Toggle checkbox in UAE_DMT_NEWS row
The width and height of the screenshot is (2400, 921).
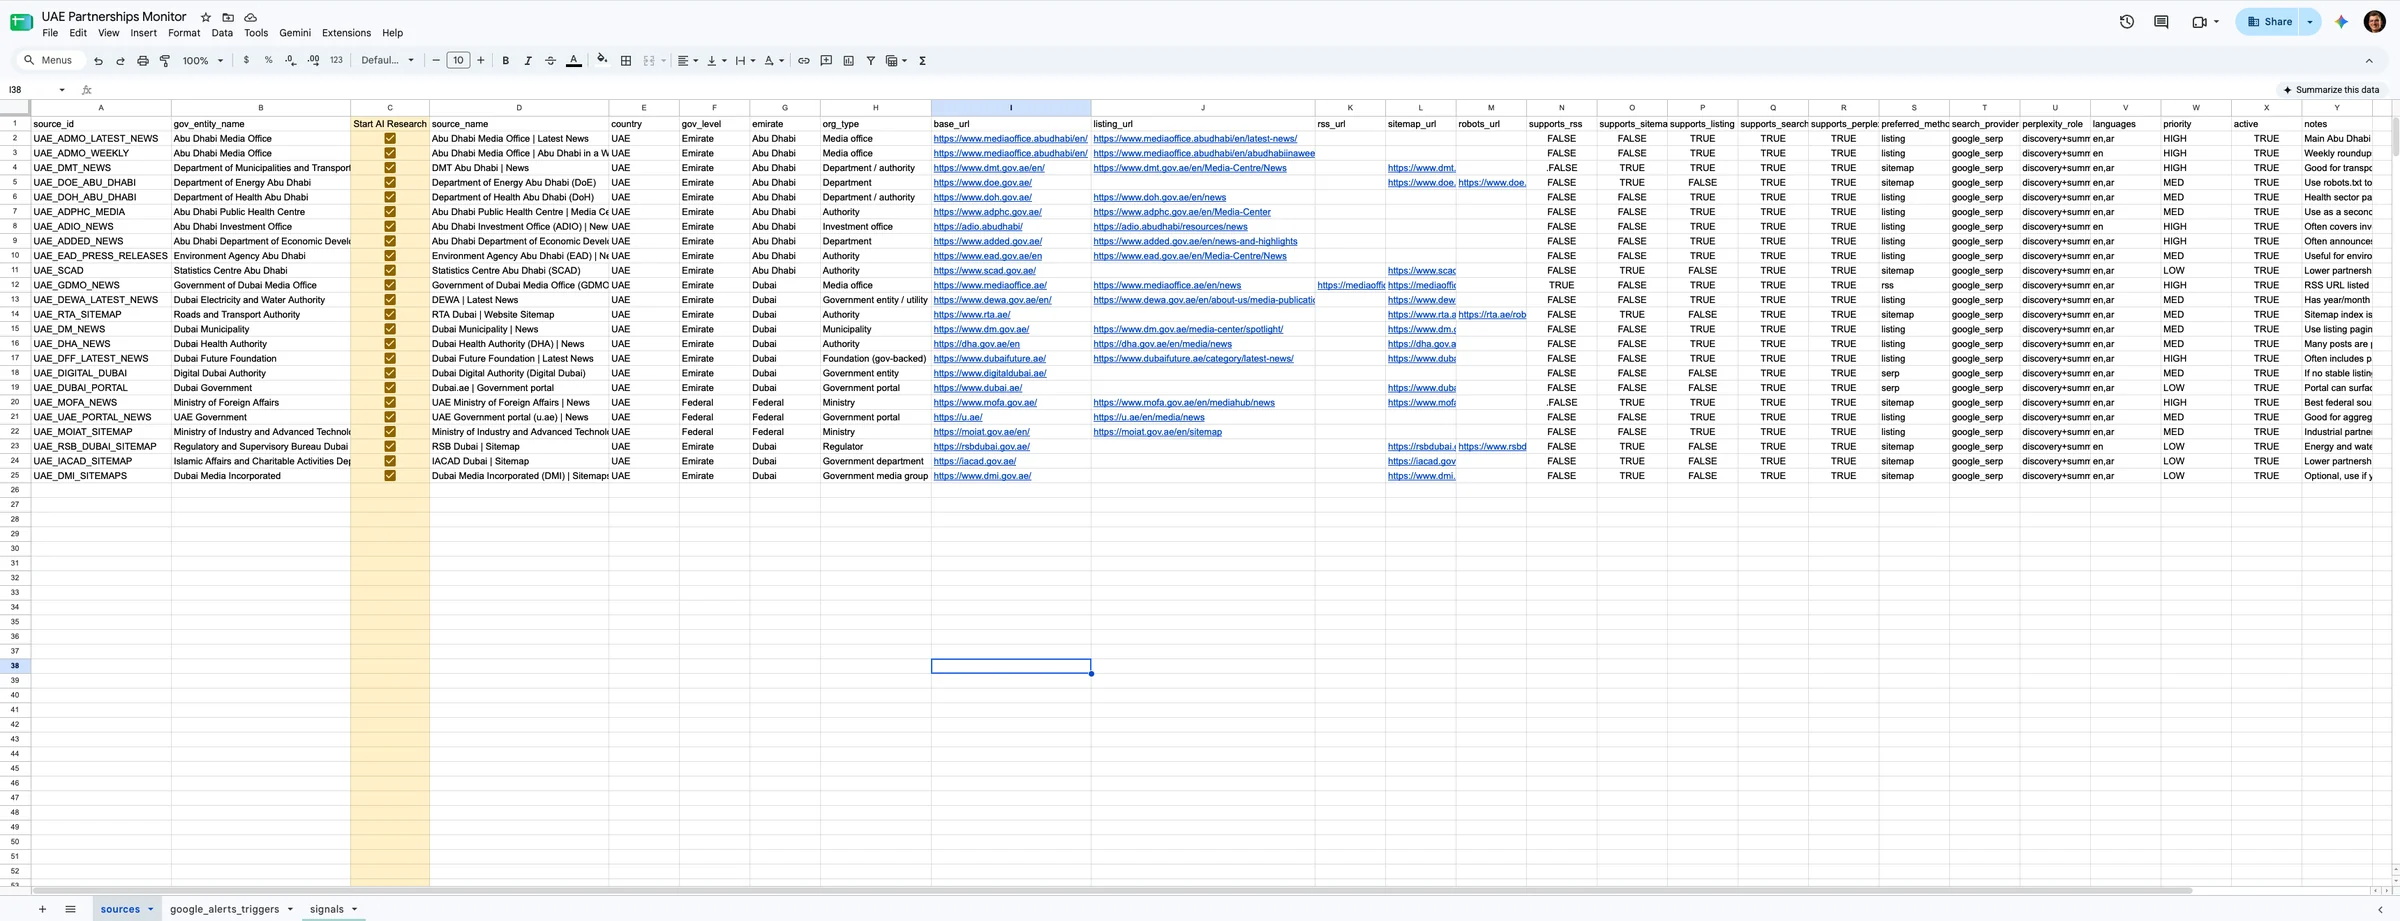pos(390,168)
